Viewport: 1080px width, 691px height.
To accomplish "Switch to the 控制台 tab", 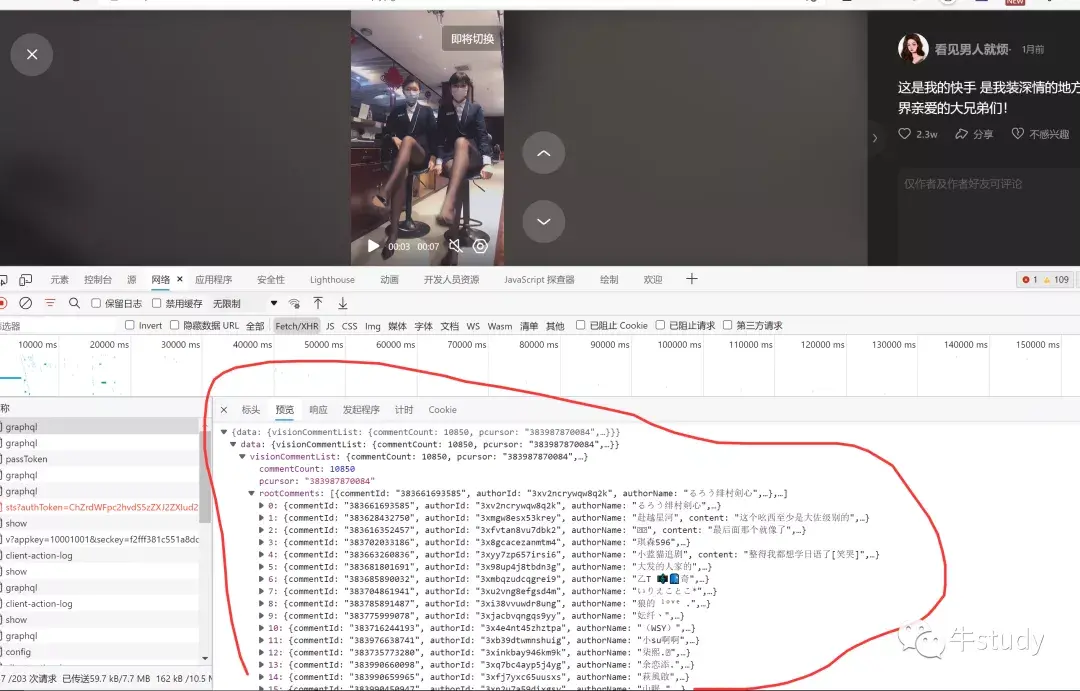I will click(x=98, y=280).
